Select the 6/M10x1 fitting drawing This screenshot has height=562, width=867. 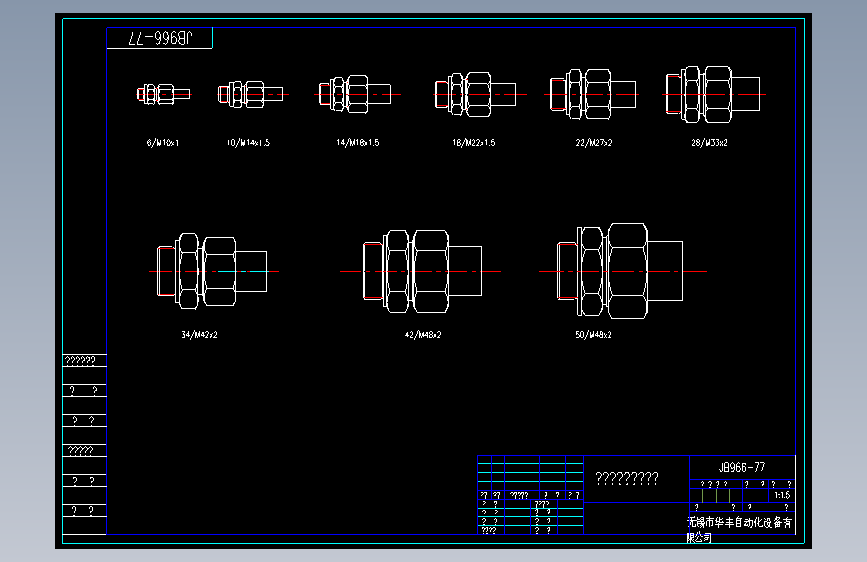point(164,94)
